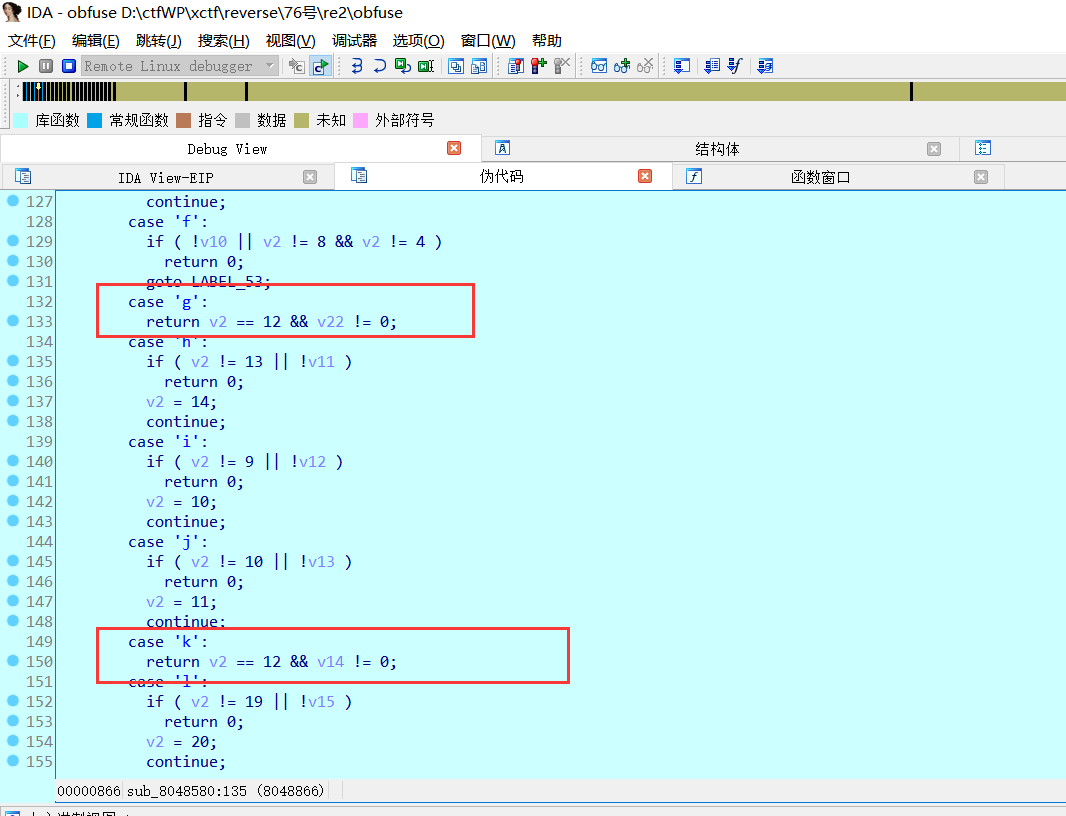Toggle breakpoint dot on line 133
Viewport: 1066px width, 816px height.
pyautogui.click(x=13, y=321)
